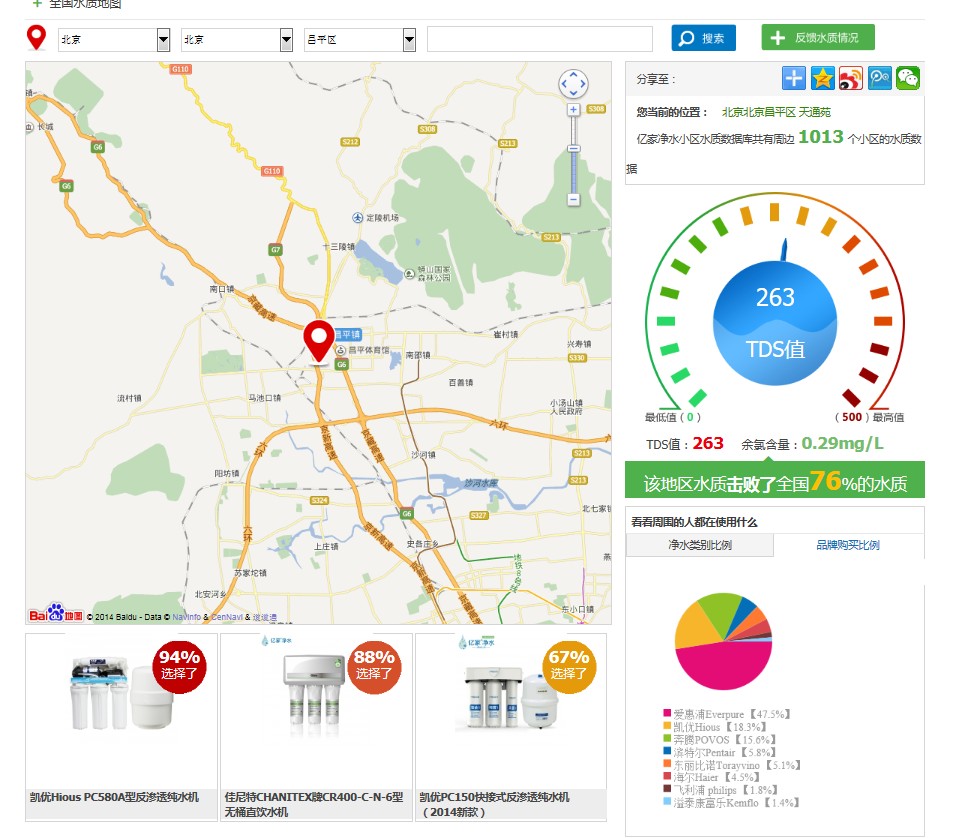
Task: Click the blue TDS value 263 gauge circle
Action: (x=775, y=323)
